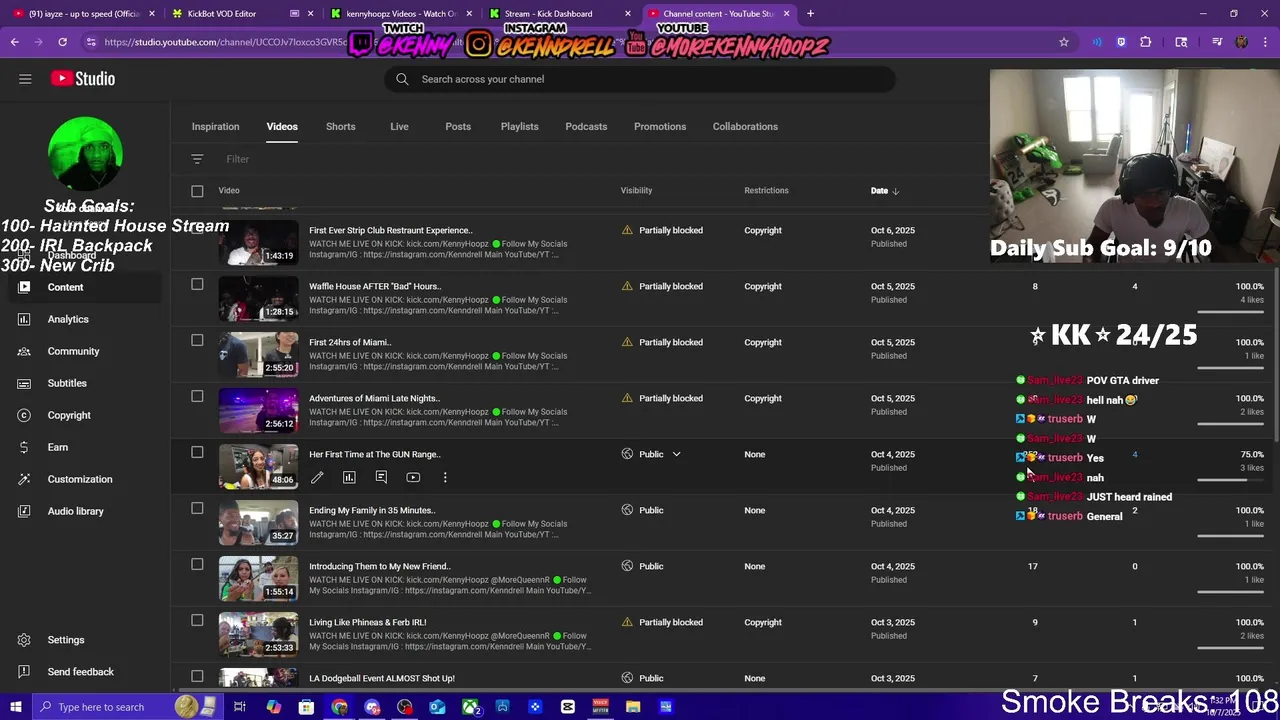The height and width of the screenshot is (720, 1280).
Task: Switch to the Promotions tab
Action: point(660,127)
